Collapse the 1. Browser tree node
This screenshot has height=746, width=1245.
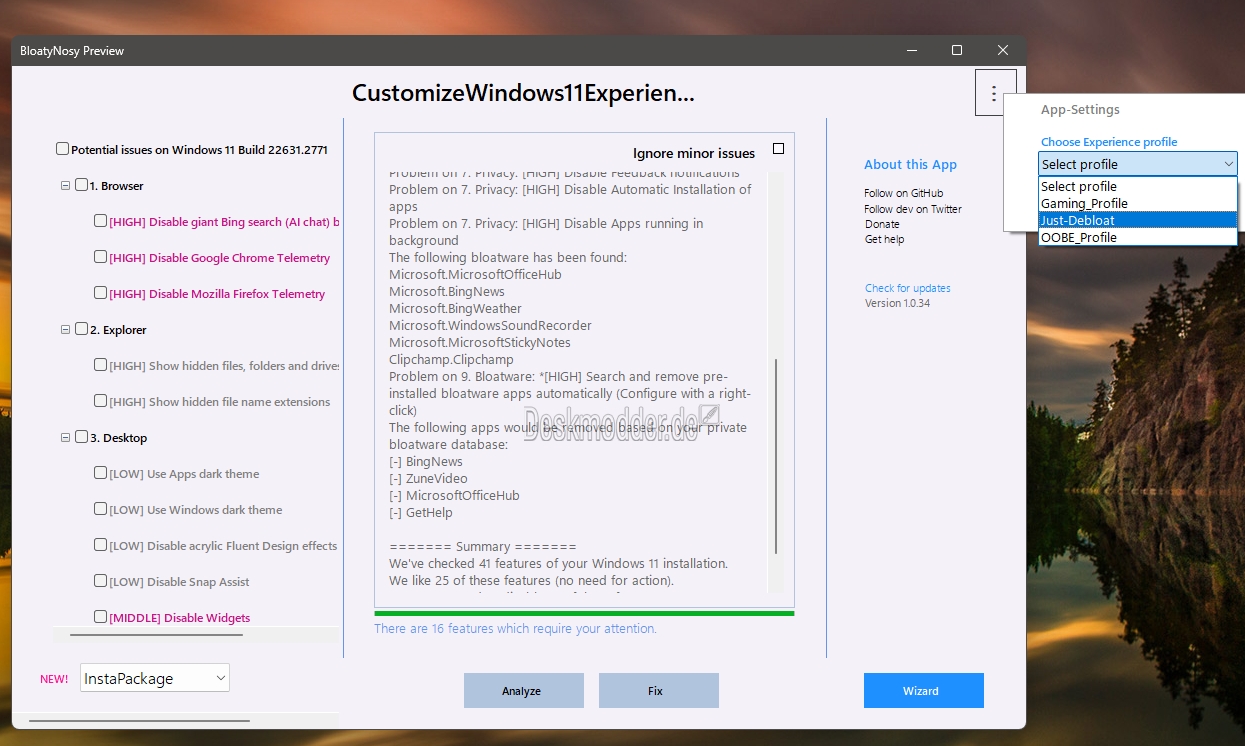65,185
